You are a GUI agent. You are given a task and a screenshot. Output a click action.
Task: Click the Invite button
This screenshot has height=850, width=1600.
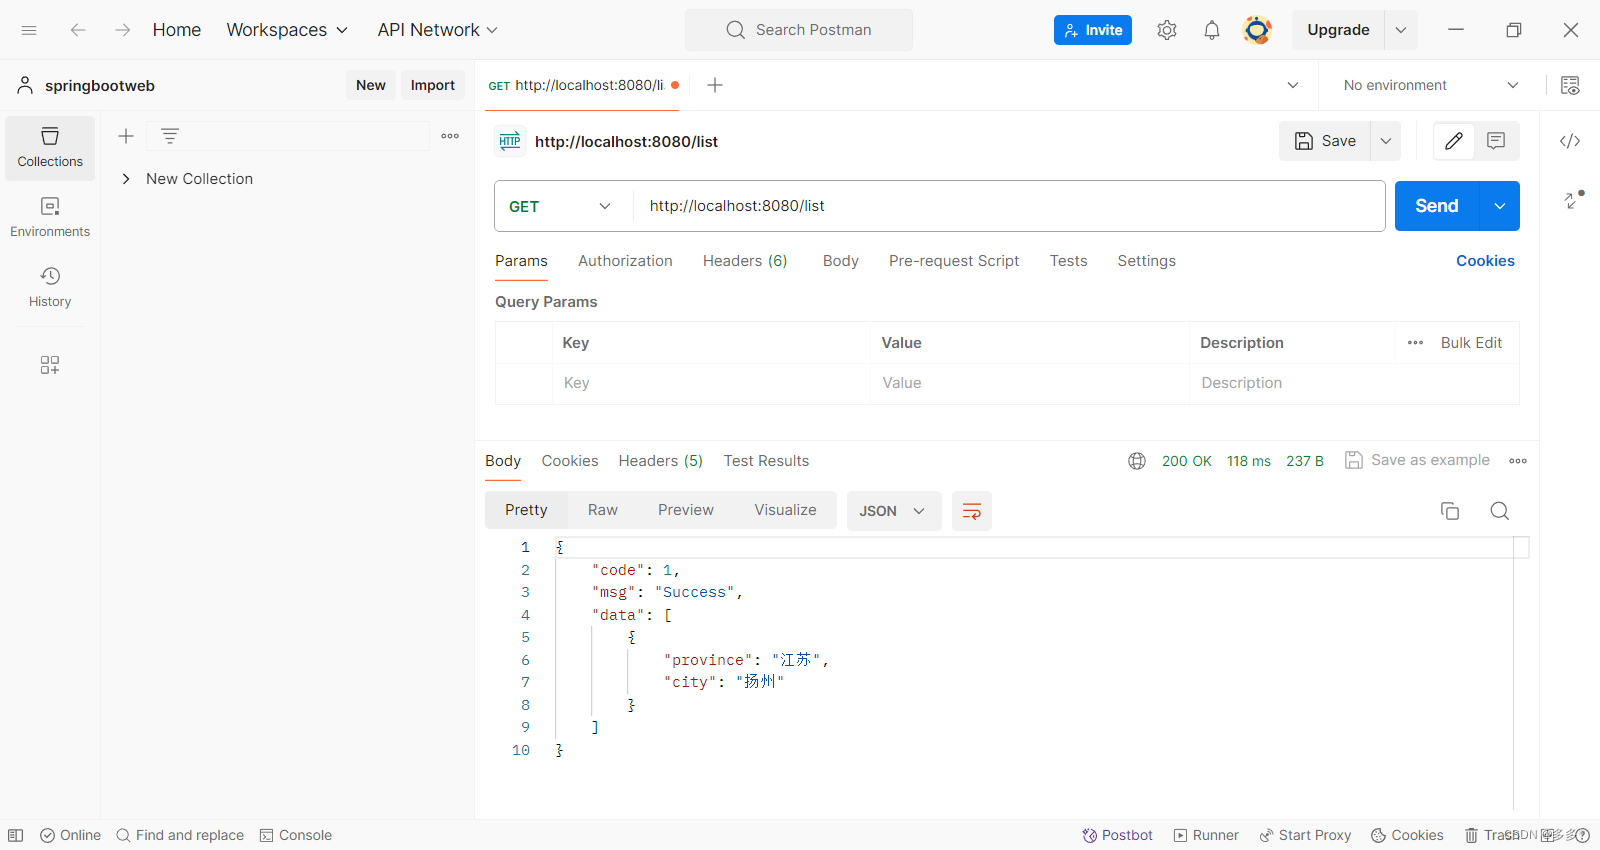point(1093,30)
